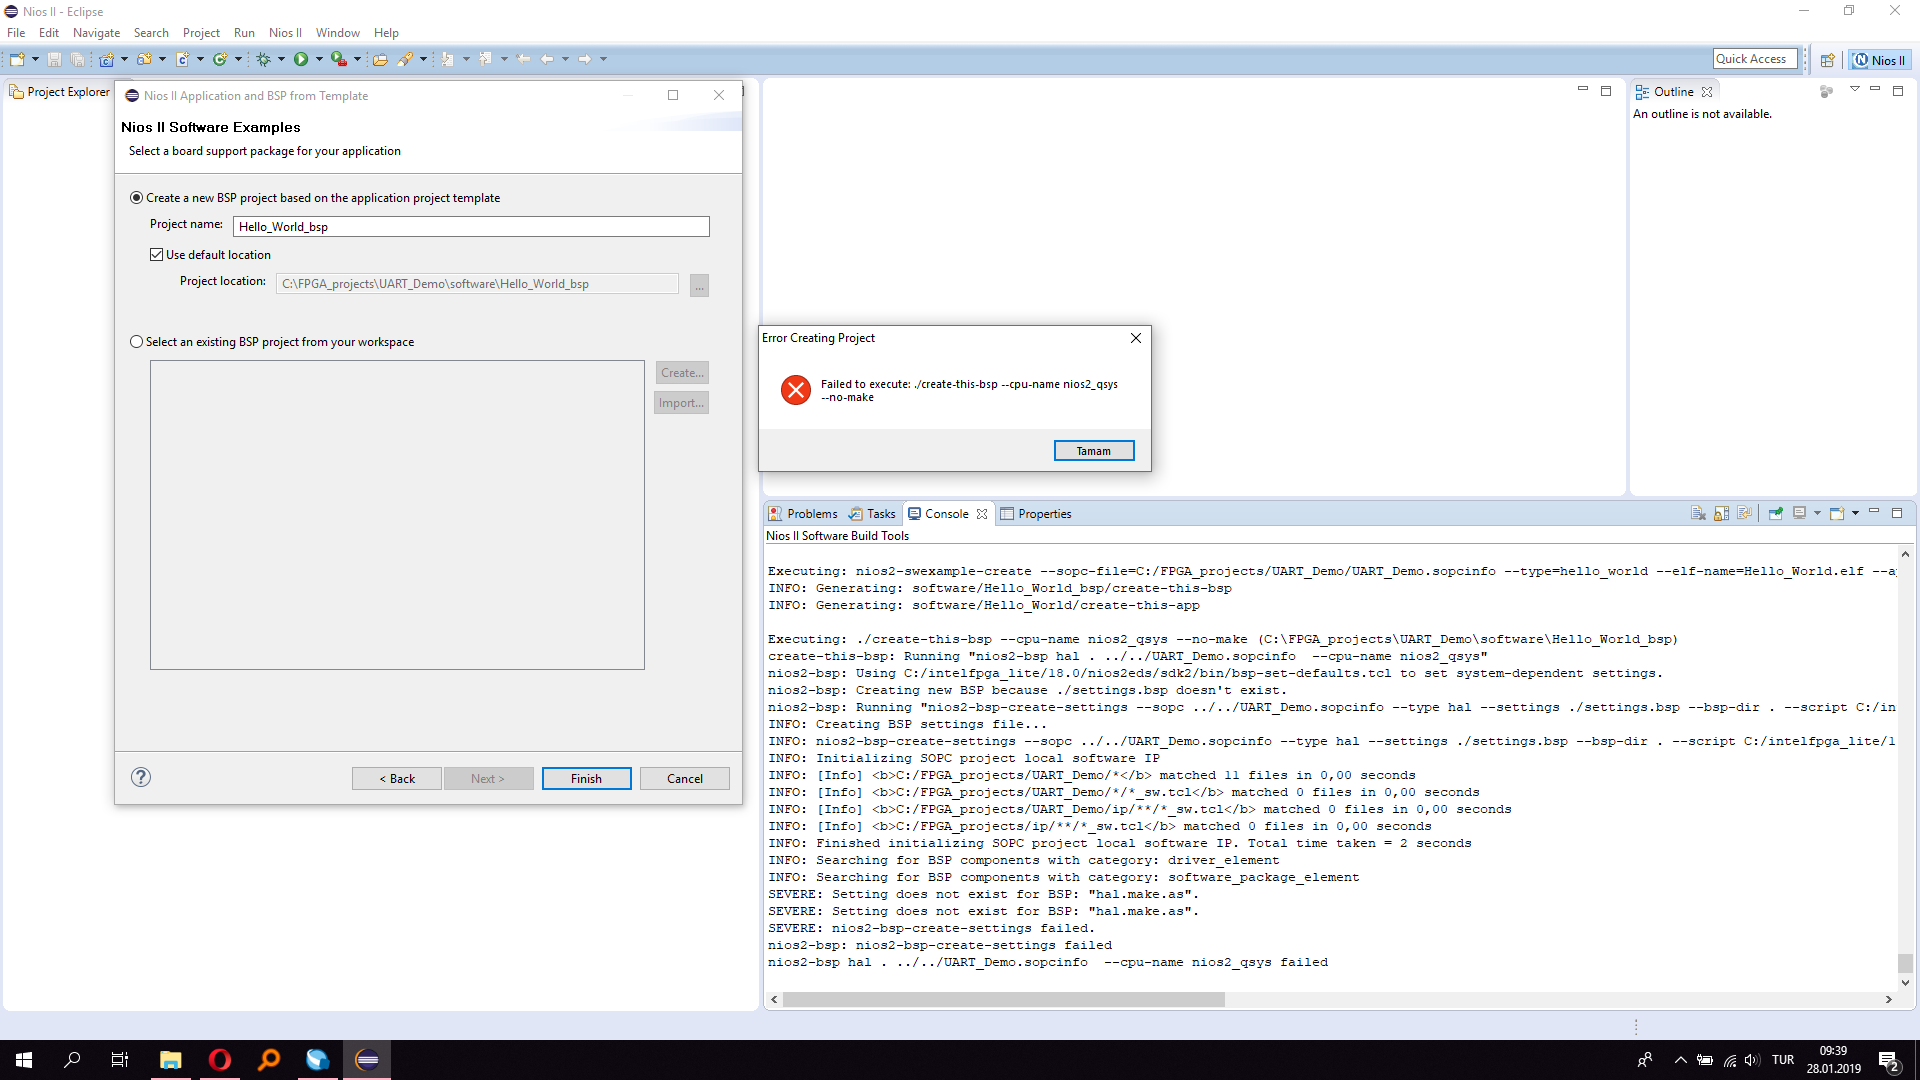Click the Quick Access search field
Screen dimensions: 1920x1080
click(1755, 59)
